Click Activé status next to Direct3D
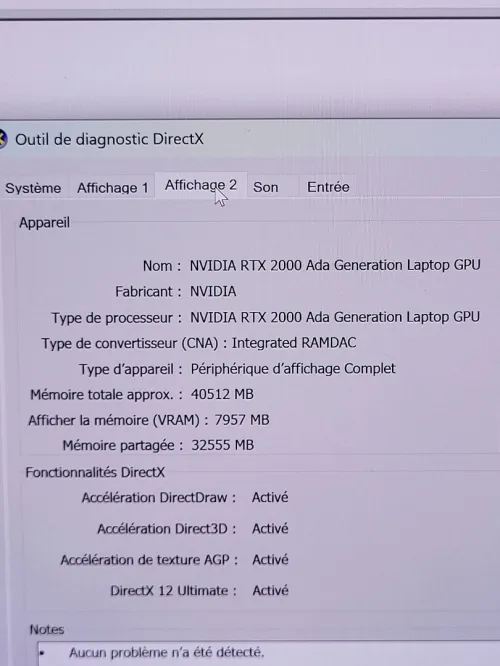 (x=270, y=528)
